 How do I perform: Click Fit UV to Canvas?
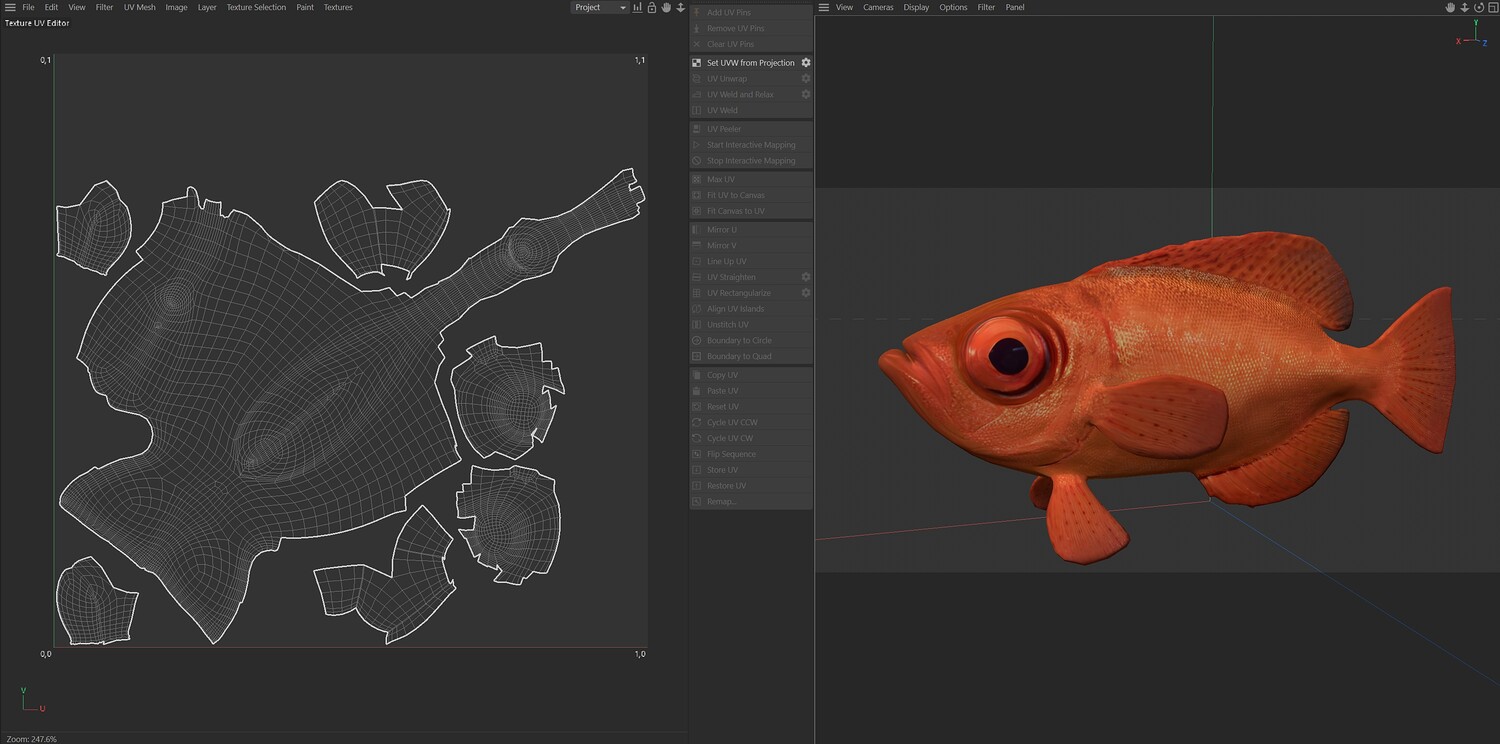pos(751,195)
